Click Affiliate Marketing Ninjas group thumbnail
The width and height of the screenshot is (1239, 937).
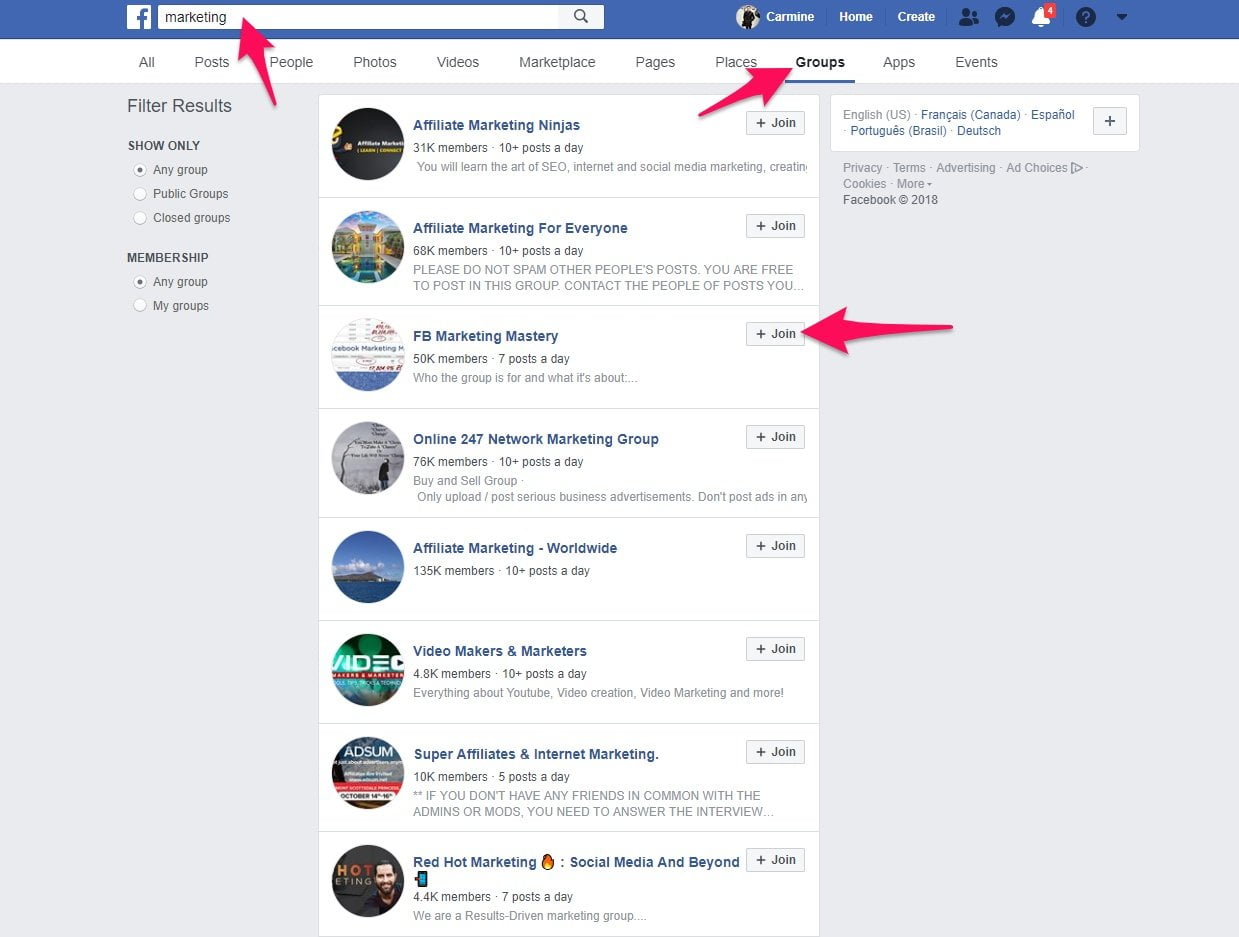point(368,144)
